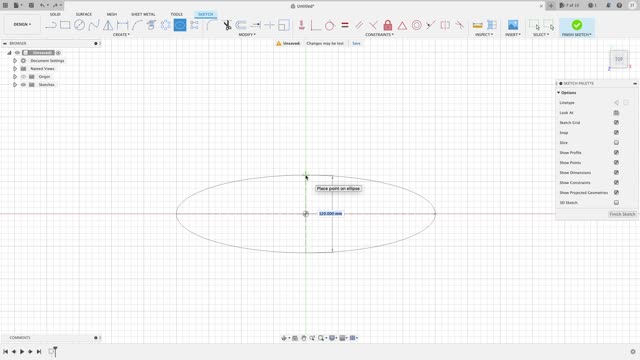The image size is (640, 360).
Task: Pick the Spline sketch tool
Action: [x=94, y=25]
